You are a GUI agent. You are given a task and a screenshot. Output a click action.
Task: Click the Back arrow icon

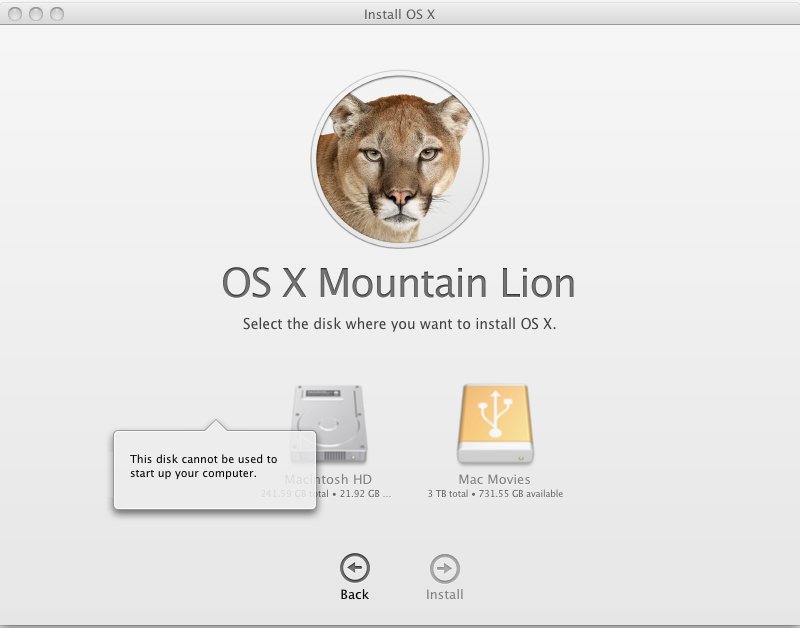pyautogui.click(x=355, y=568)
